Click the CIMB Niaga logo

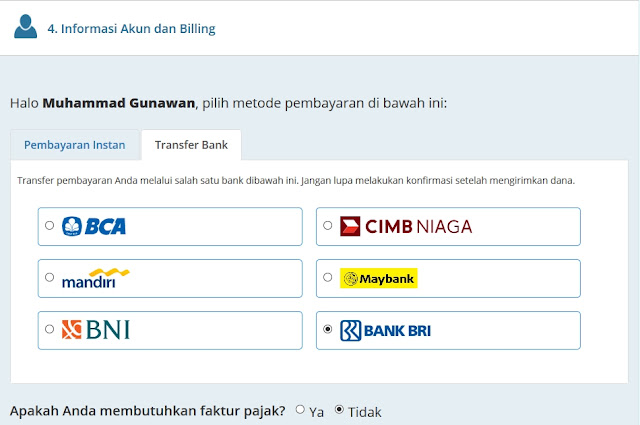pyautogui.click(x=406, y=226)
